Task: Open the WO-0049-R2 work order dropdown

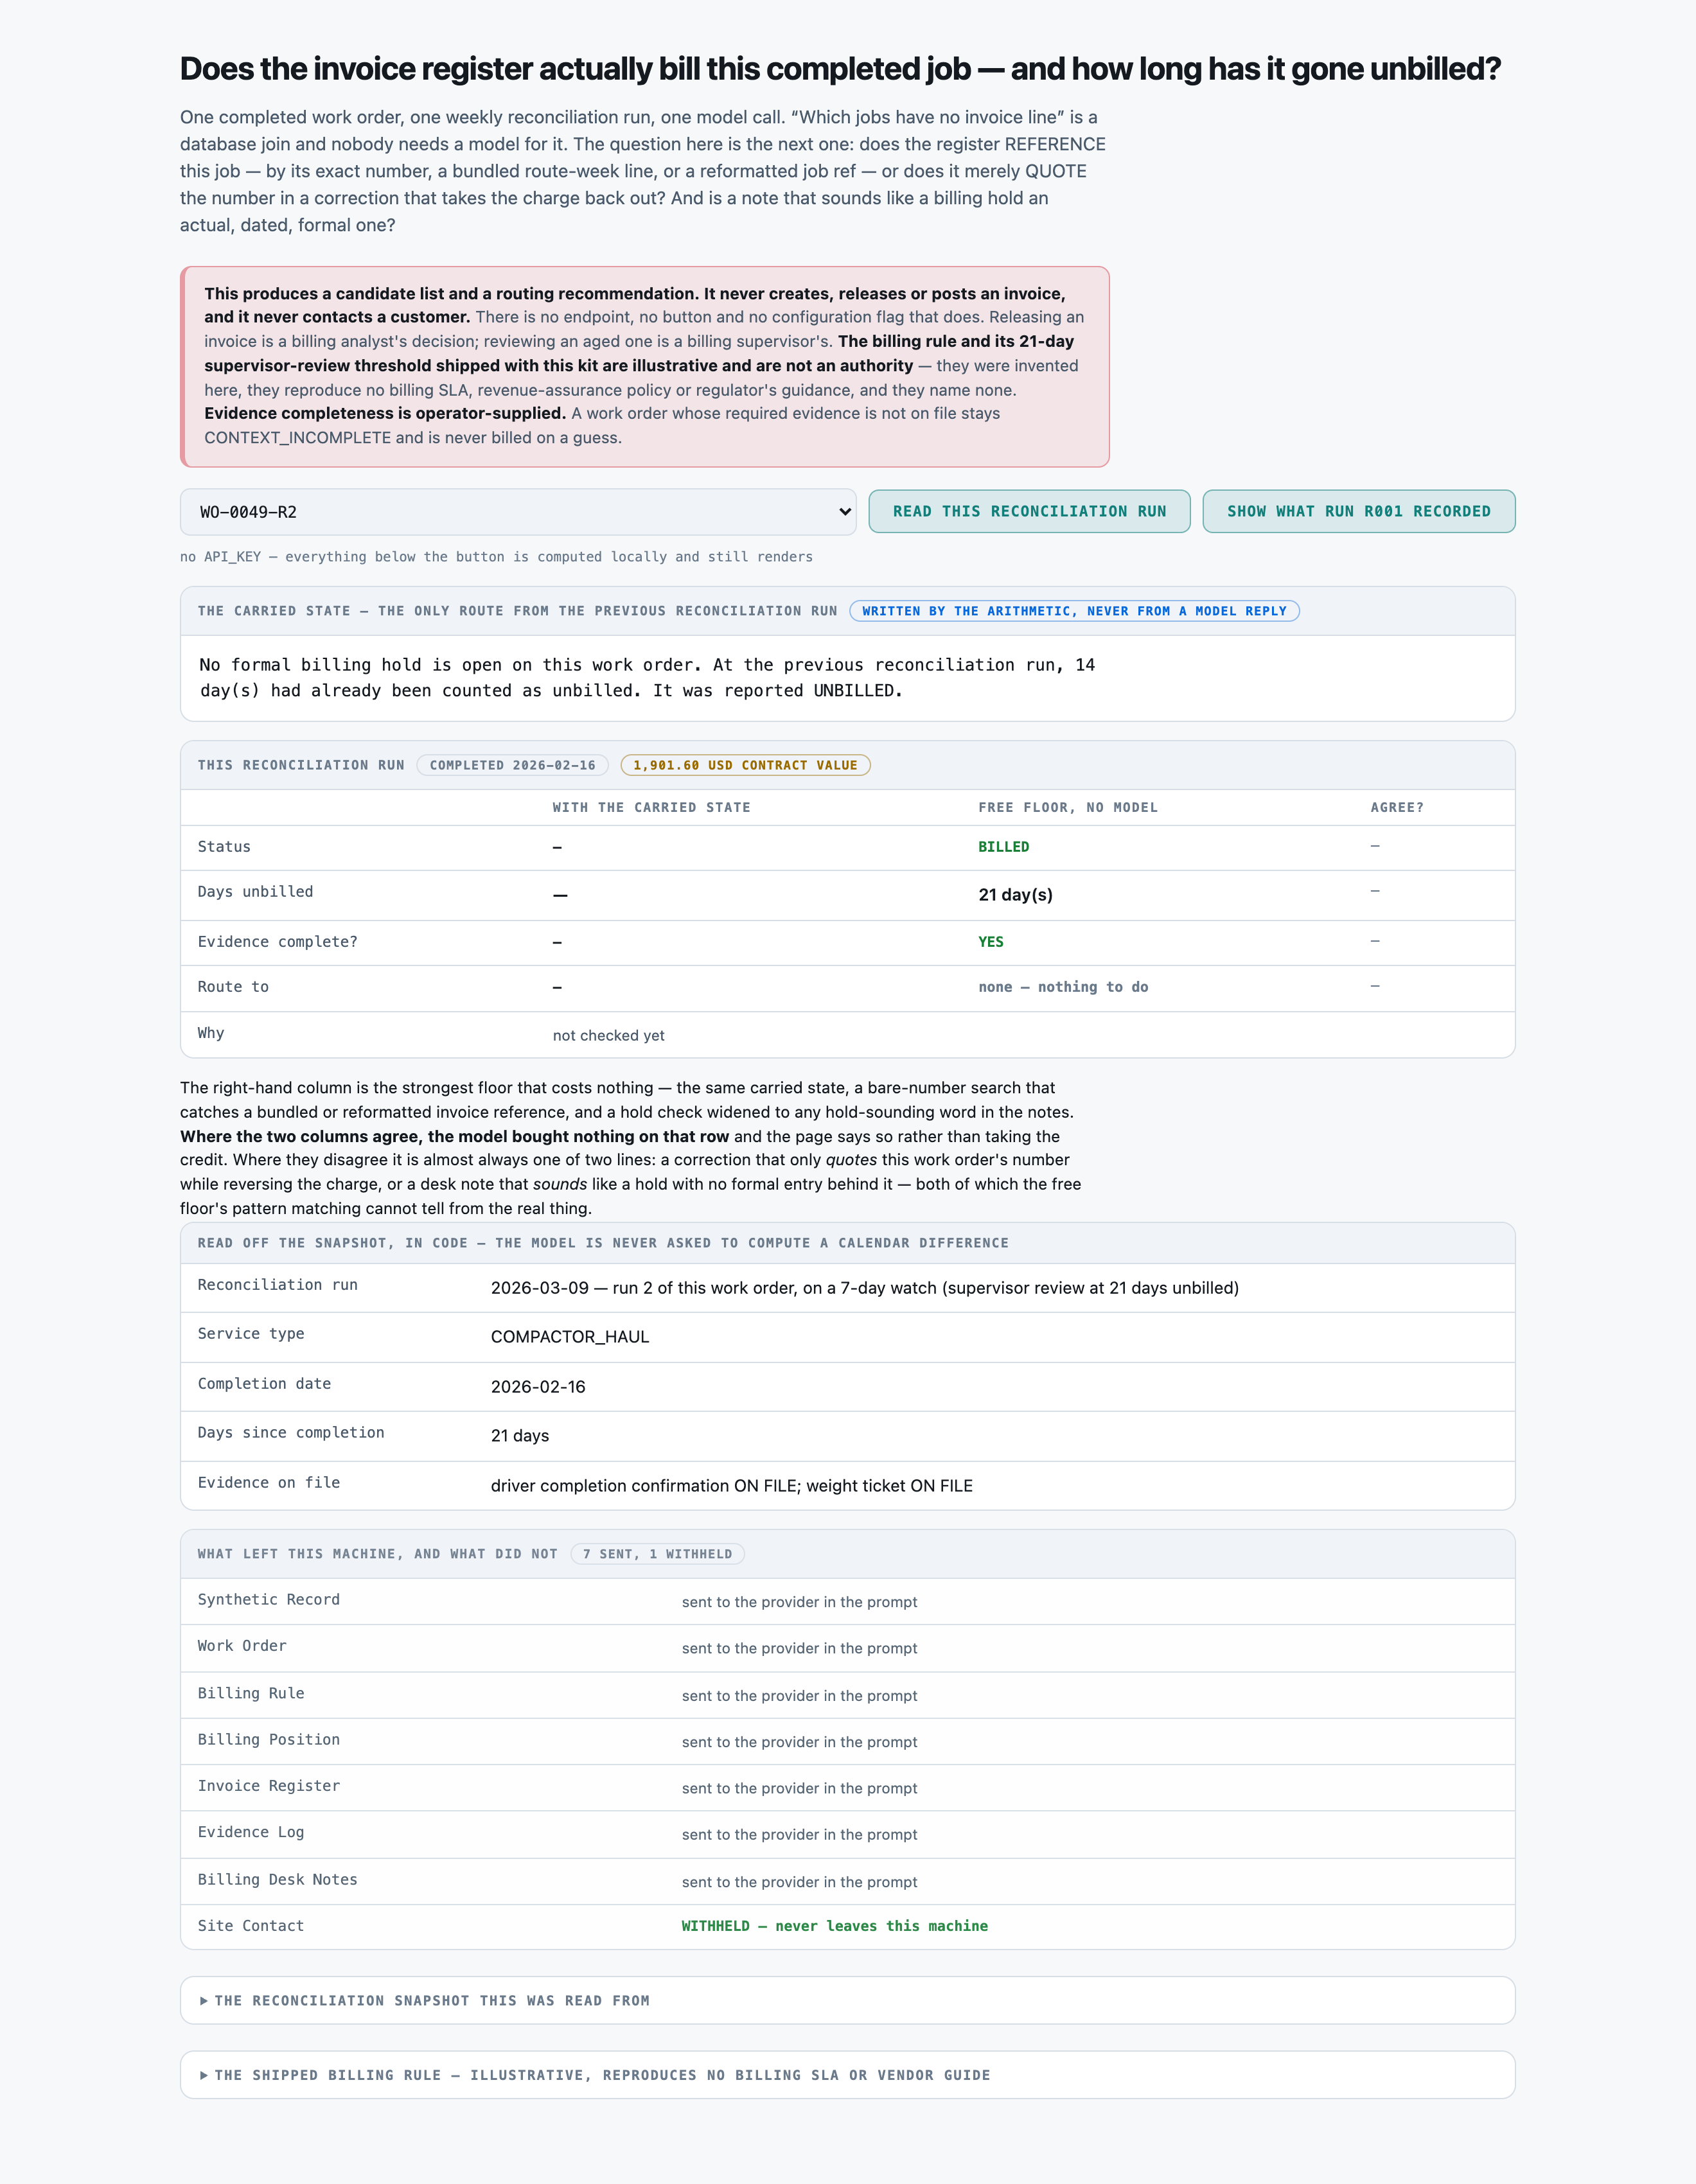Action: click(x=517, y=512)
